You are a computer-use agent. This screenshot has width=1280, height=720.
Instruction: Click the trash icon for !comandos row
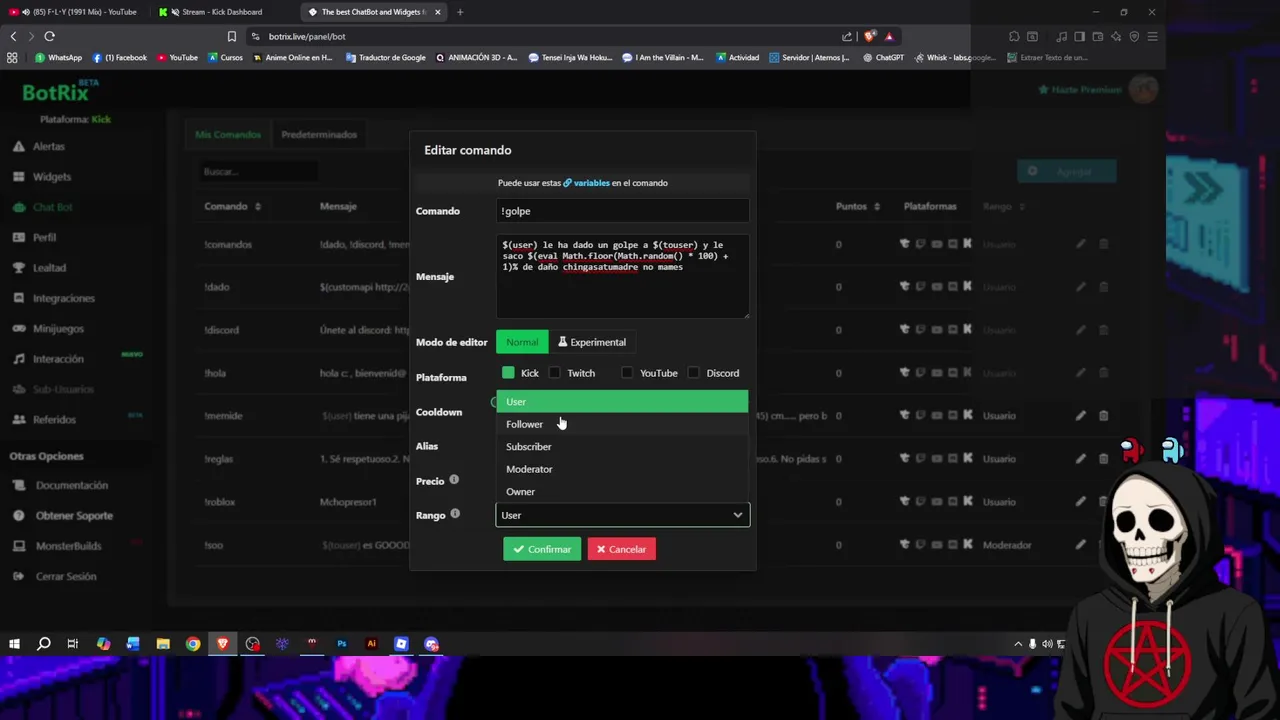point(1104,244)
